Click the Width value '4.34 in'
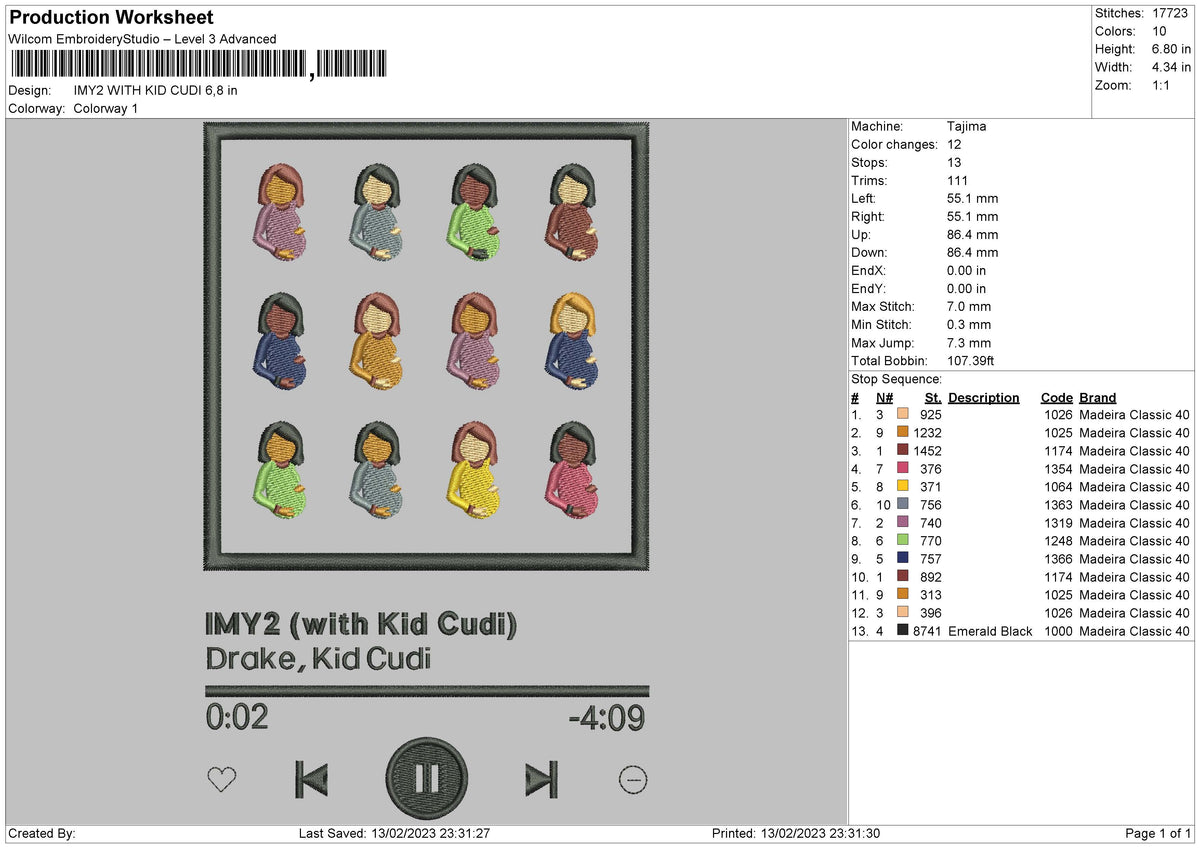Viewport: 1200px width, 848px height. pyautogui.click(x=1171, y=67)
